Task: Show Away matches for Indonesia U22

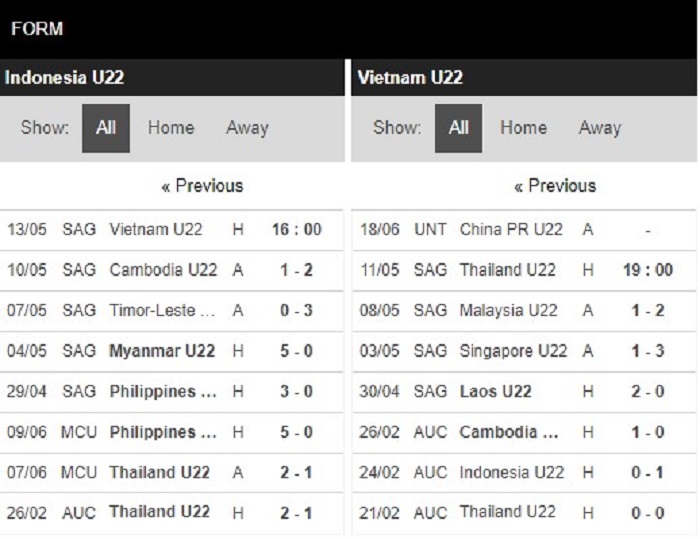Action: tap(247, 128)
